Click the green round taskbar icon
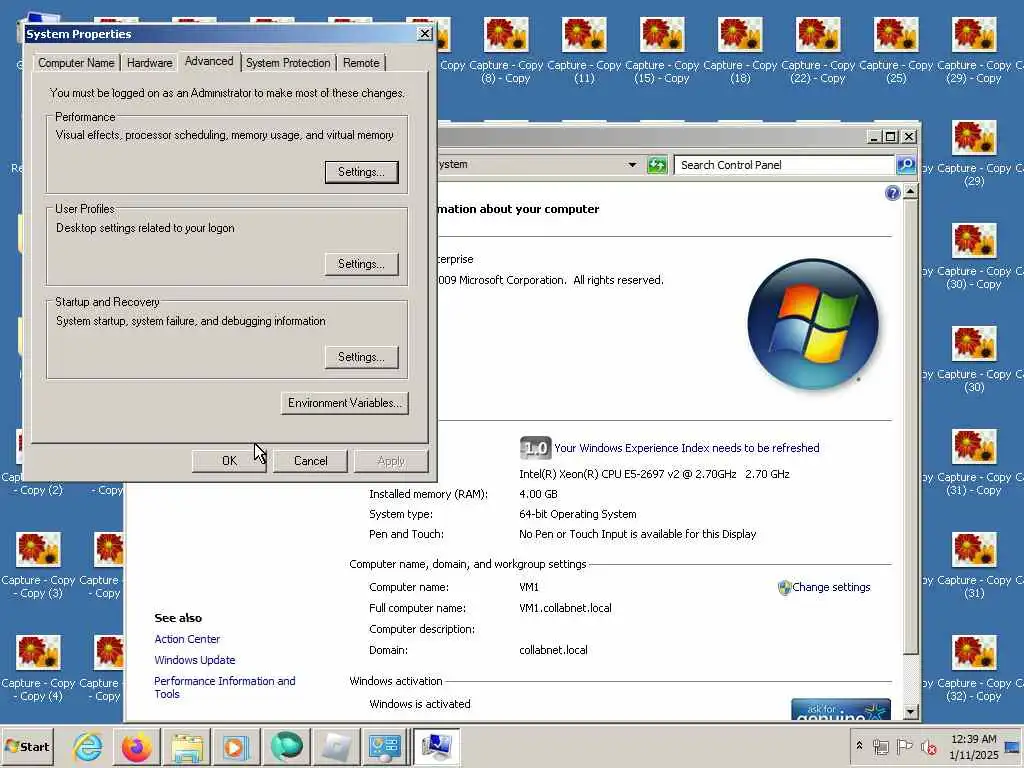The image size is (1024, 768). pyautogui.click(x=286, y=746)
